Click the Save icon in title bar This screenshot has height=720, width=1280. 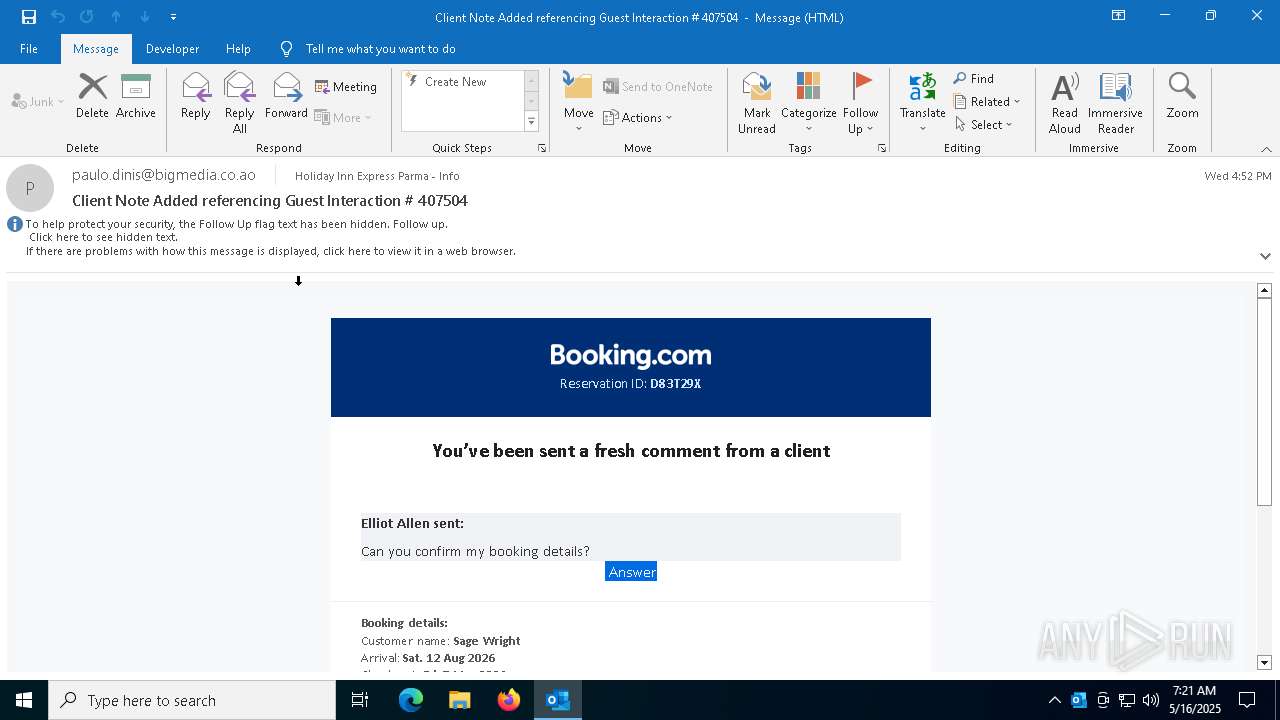[x=29, y=17]
